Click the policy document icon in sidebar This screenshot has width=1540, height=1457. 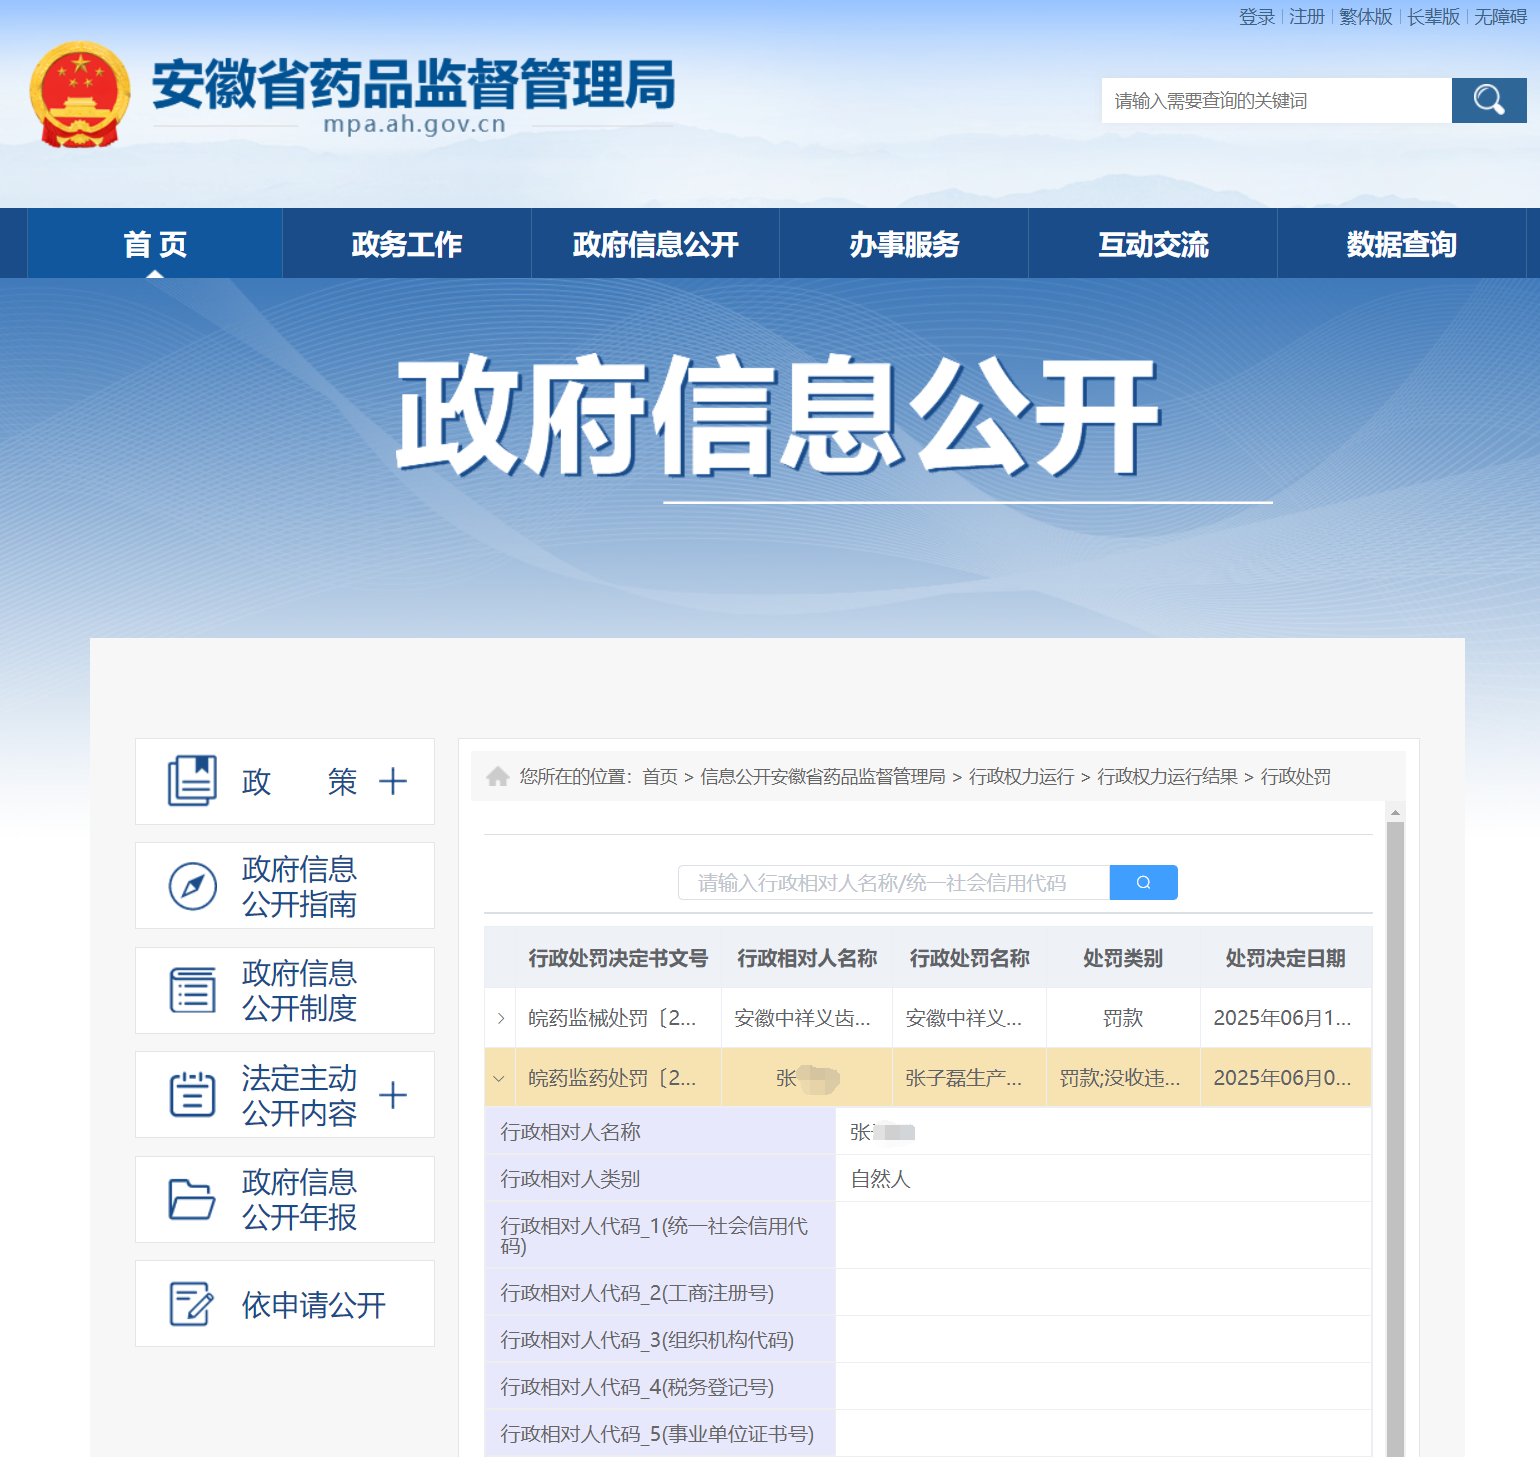pos(192,781)
